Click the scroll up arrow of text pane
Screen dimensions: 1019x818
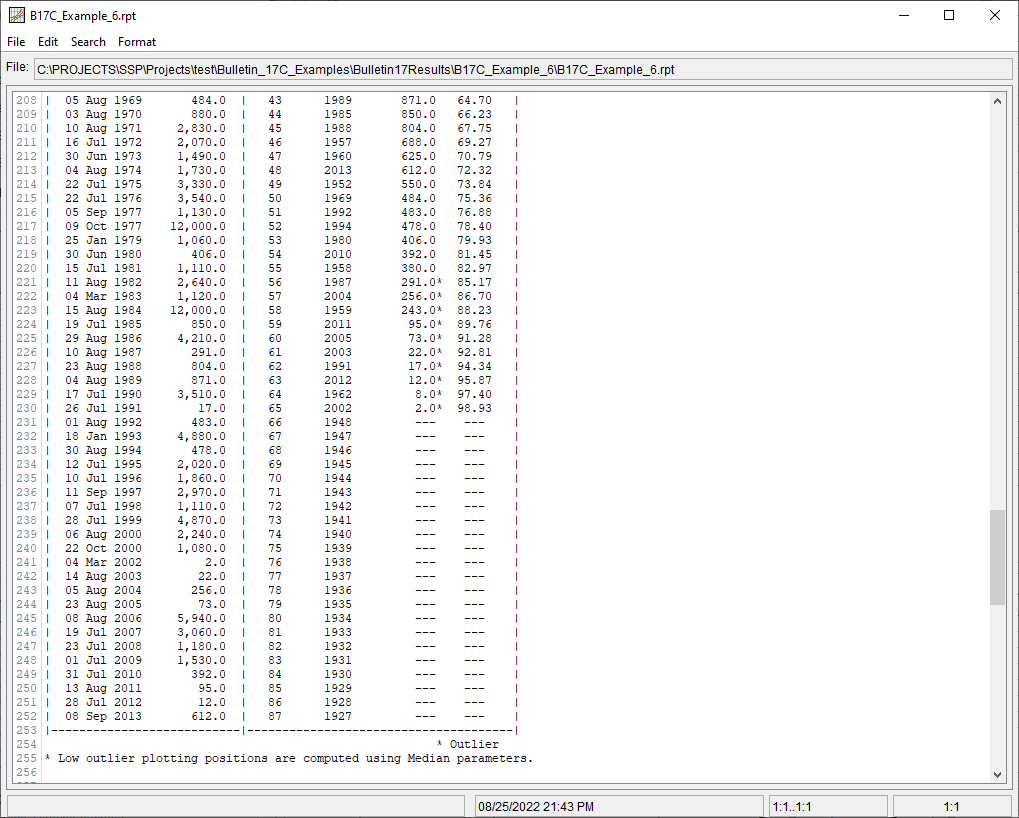[x=997, y=101]
